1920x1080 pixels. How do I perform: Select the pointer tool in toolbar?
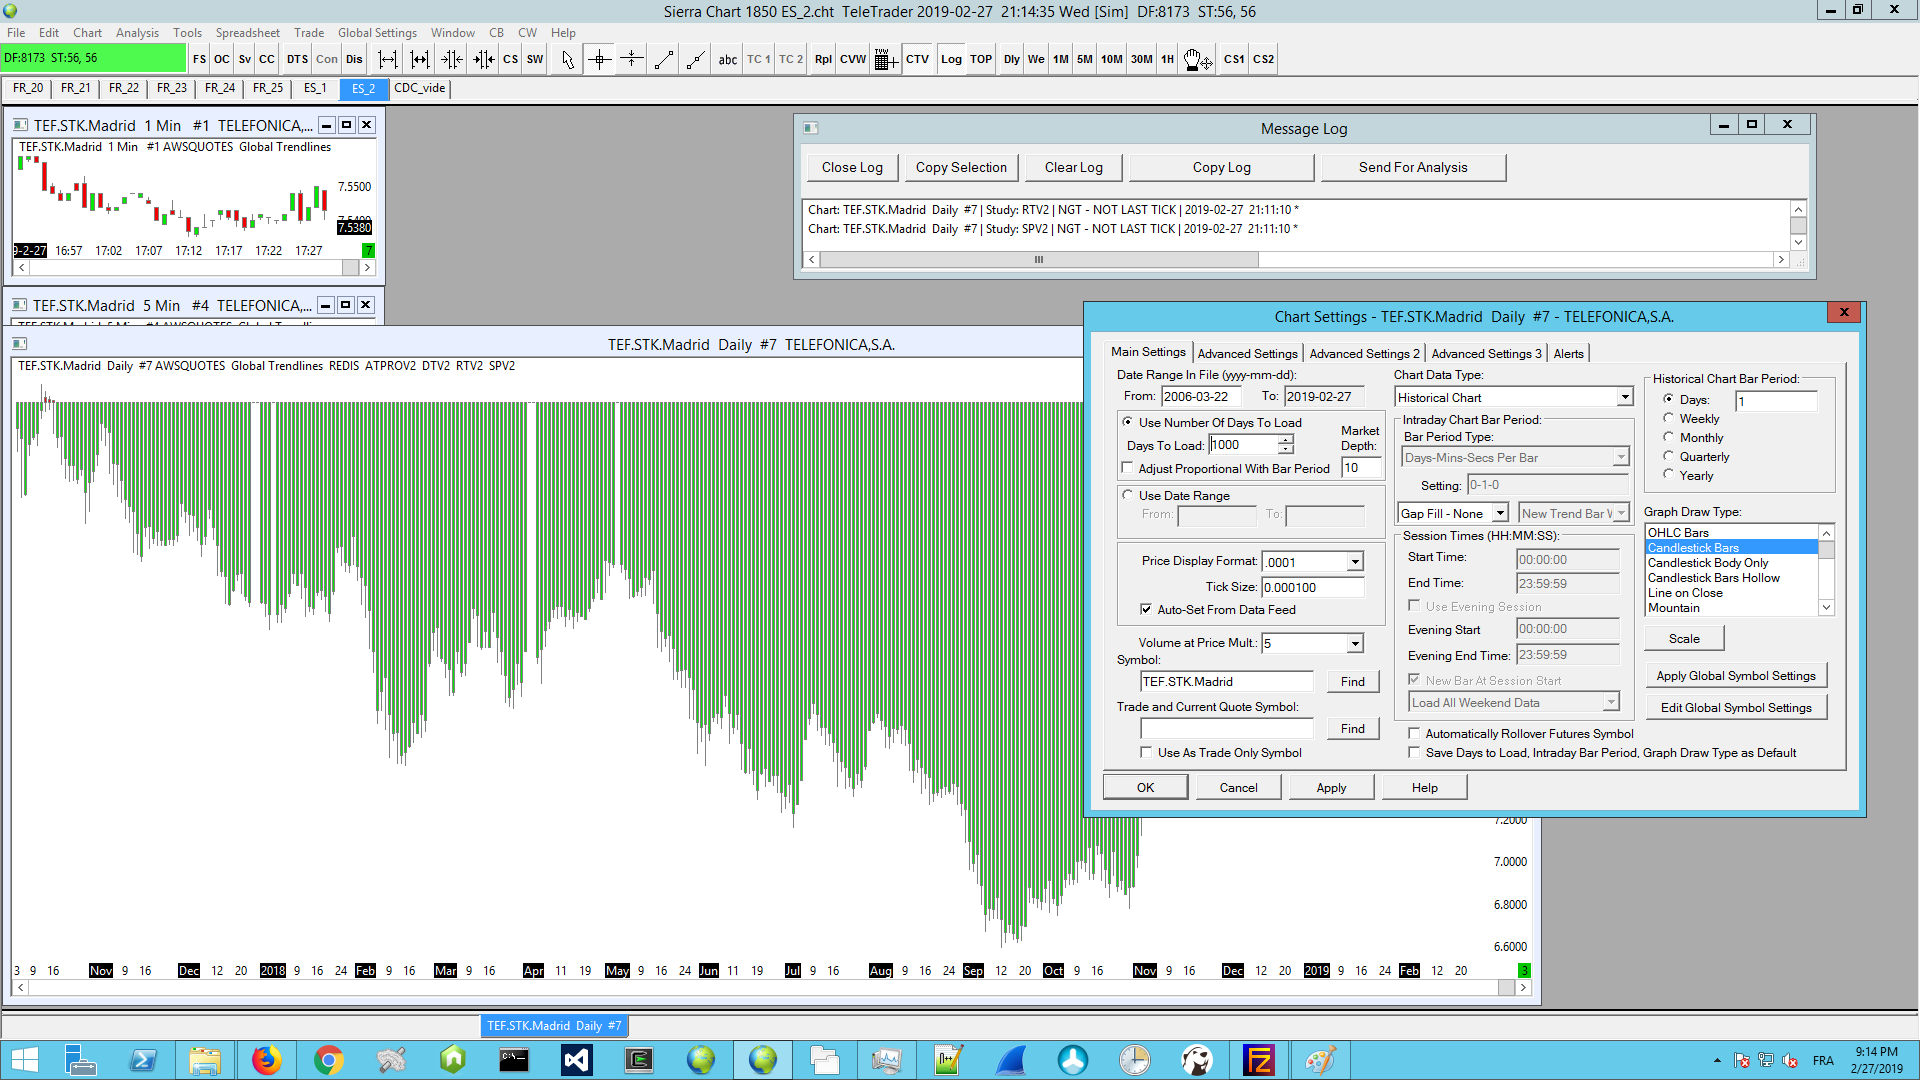coord(568,59)
